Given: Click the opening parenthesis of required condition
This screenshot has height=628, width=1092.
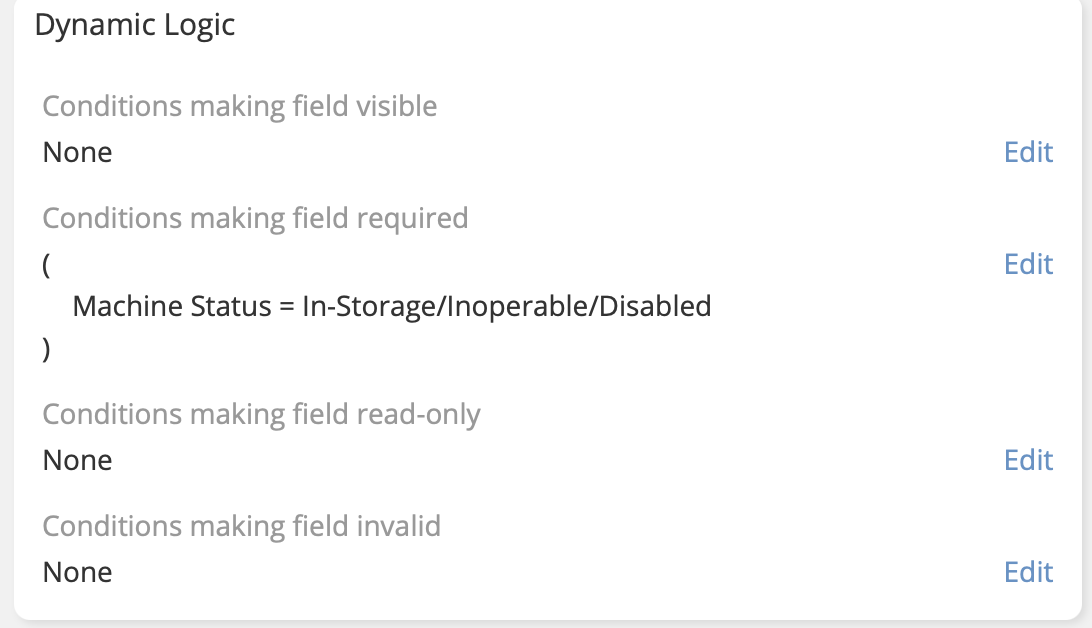Looking at the screenshot, I should coord(47,265).
